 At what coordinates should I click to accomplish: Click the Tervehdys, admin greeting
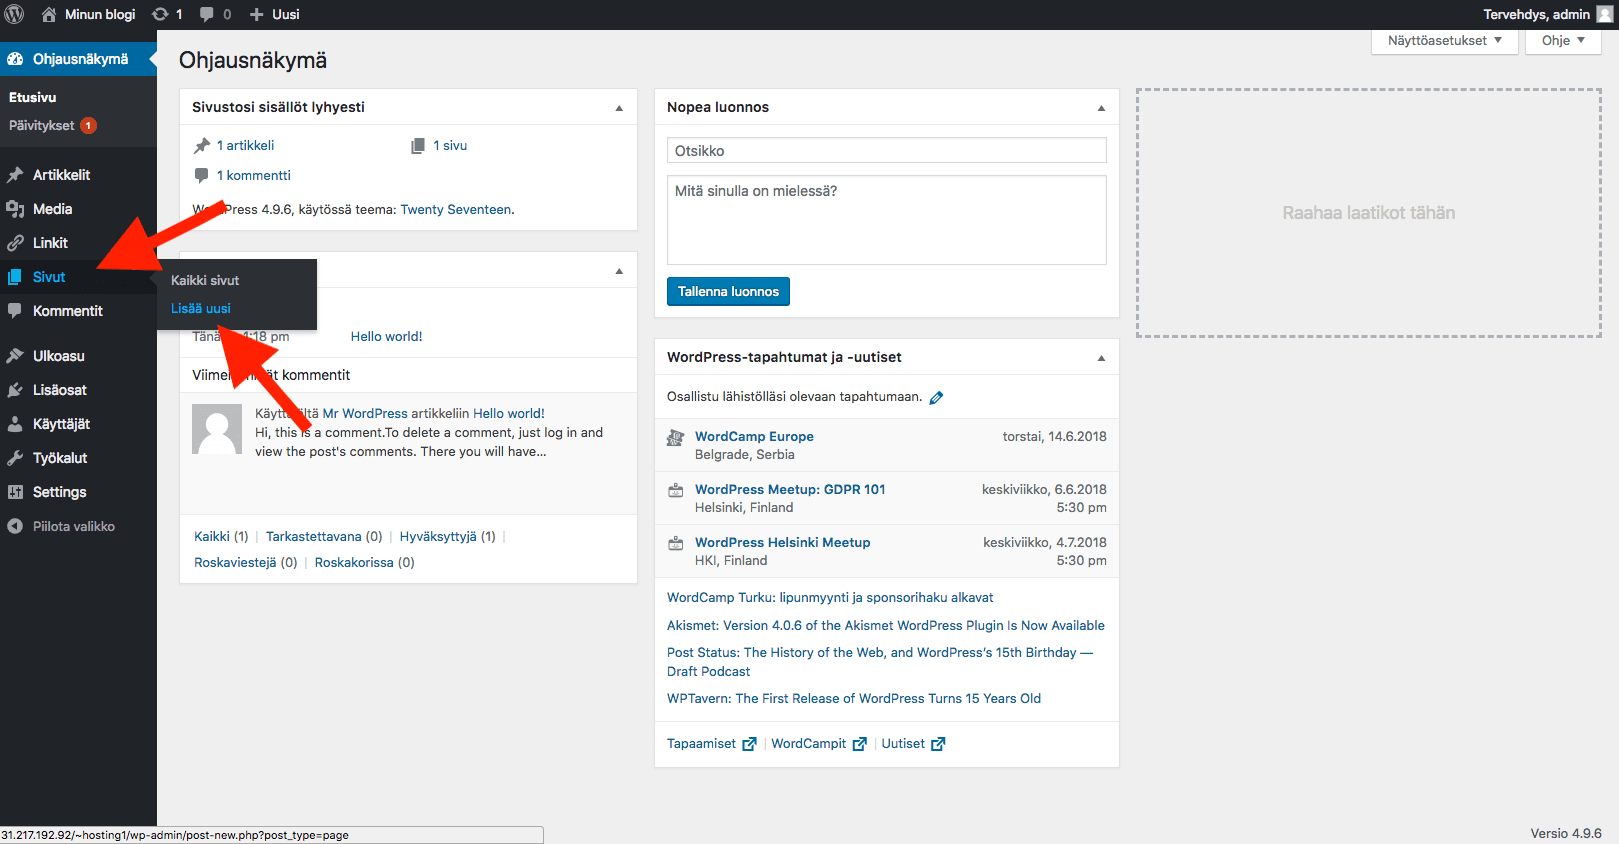click(x=1536, y=14)
